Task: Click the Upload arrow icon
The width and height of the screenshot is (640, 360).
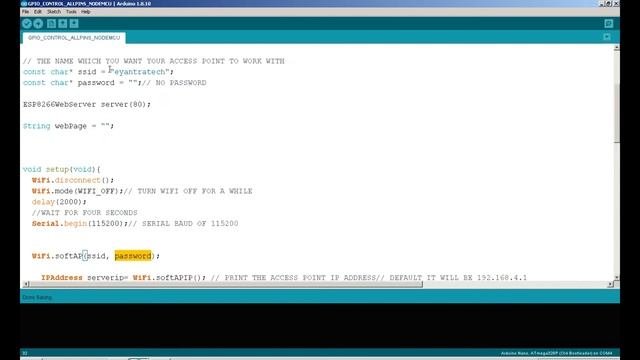Action: (38, 24)
